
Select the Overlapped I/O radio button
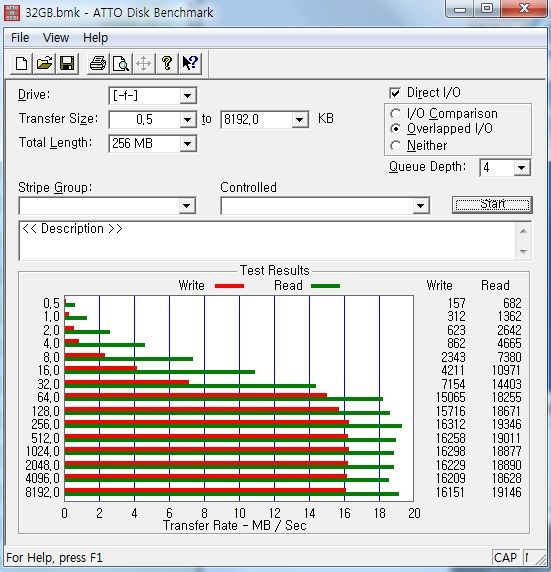coord(395,129)
